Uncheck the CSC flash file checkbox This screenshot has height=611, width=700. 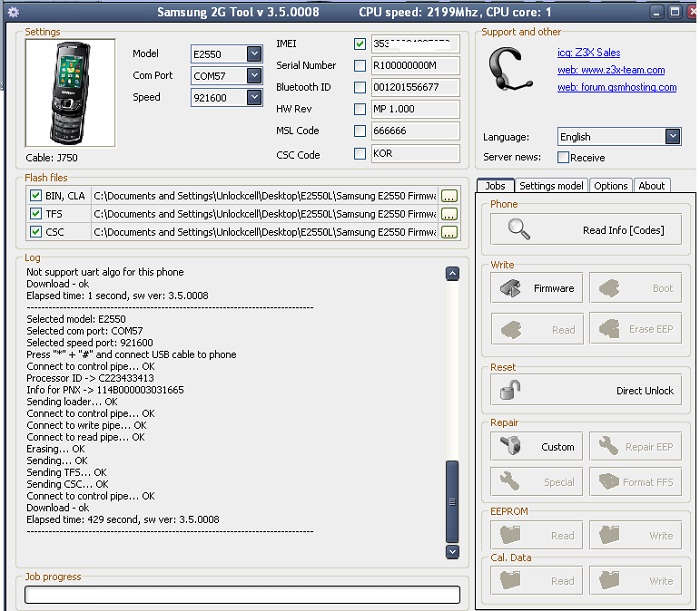36,232
